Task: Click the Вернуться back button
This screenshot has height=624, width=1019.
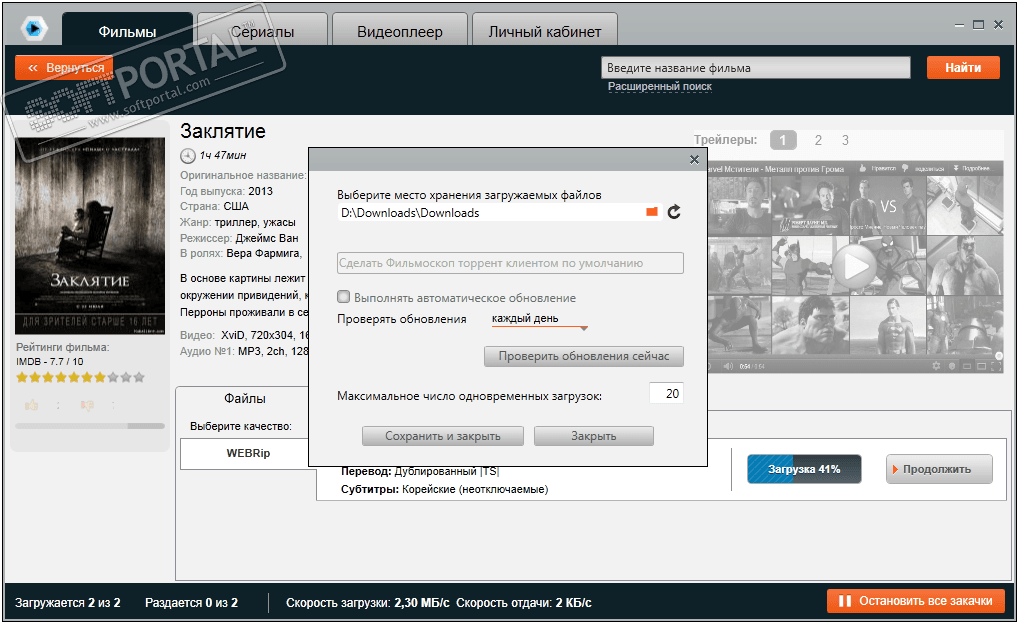Action: 64,68
